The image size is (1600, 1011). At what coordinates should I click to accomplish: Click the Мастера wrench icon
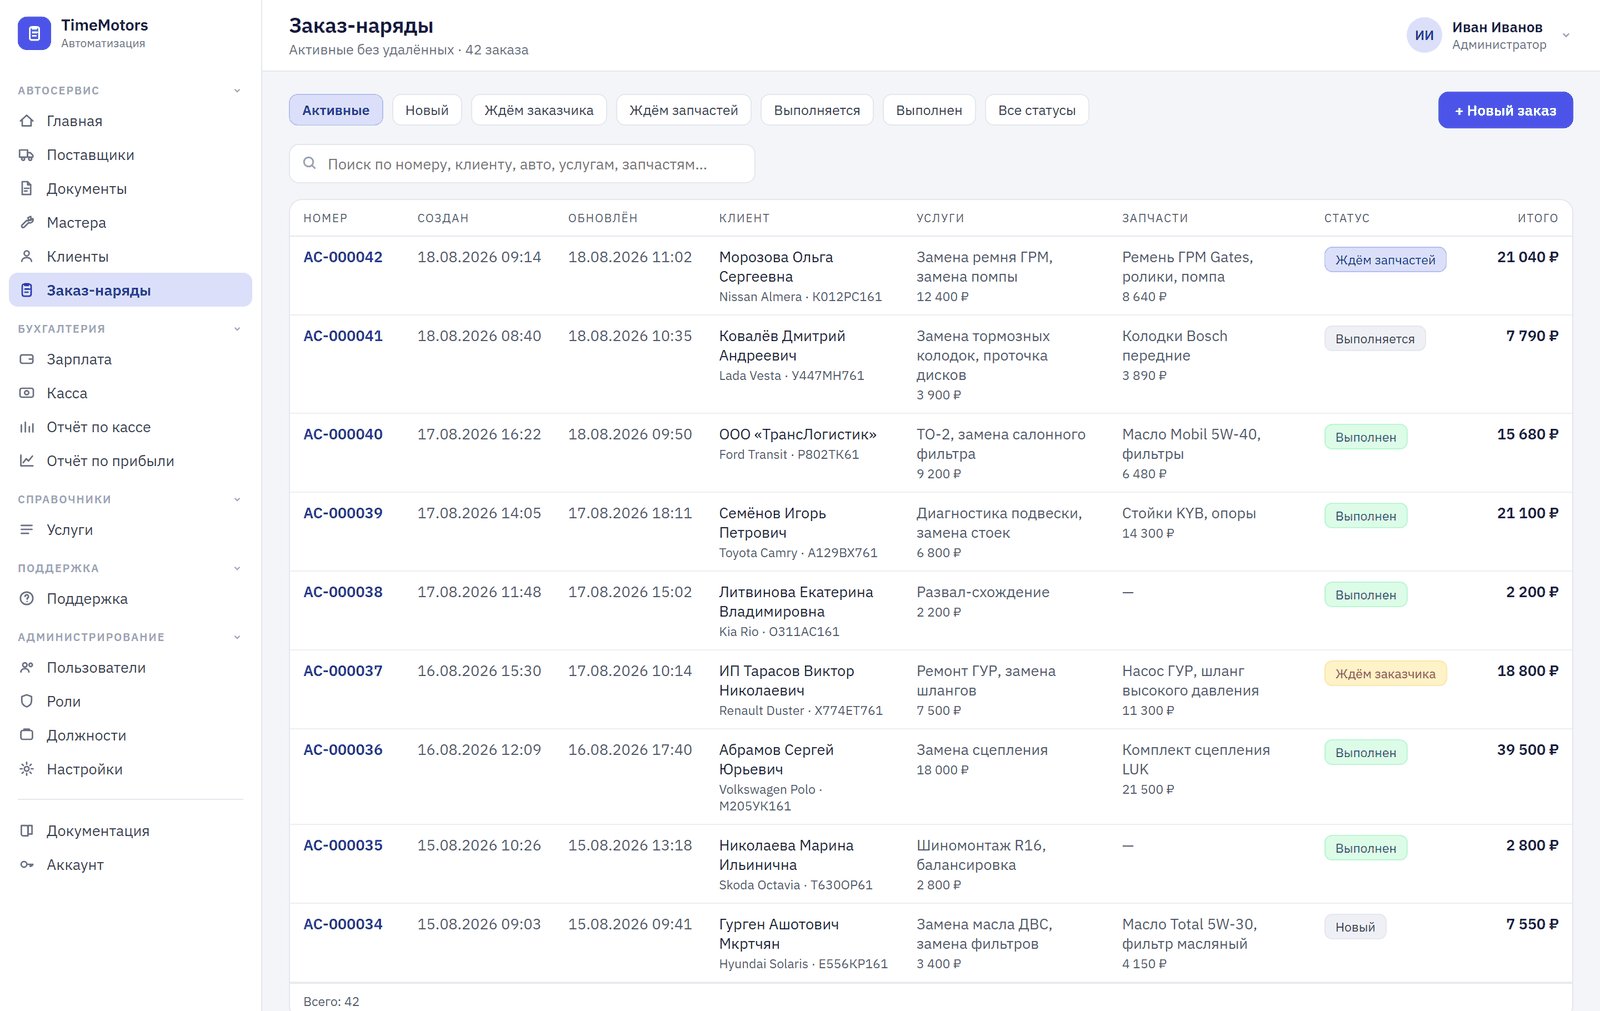click(27, 223)
